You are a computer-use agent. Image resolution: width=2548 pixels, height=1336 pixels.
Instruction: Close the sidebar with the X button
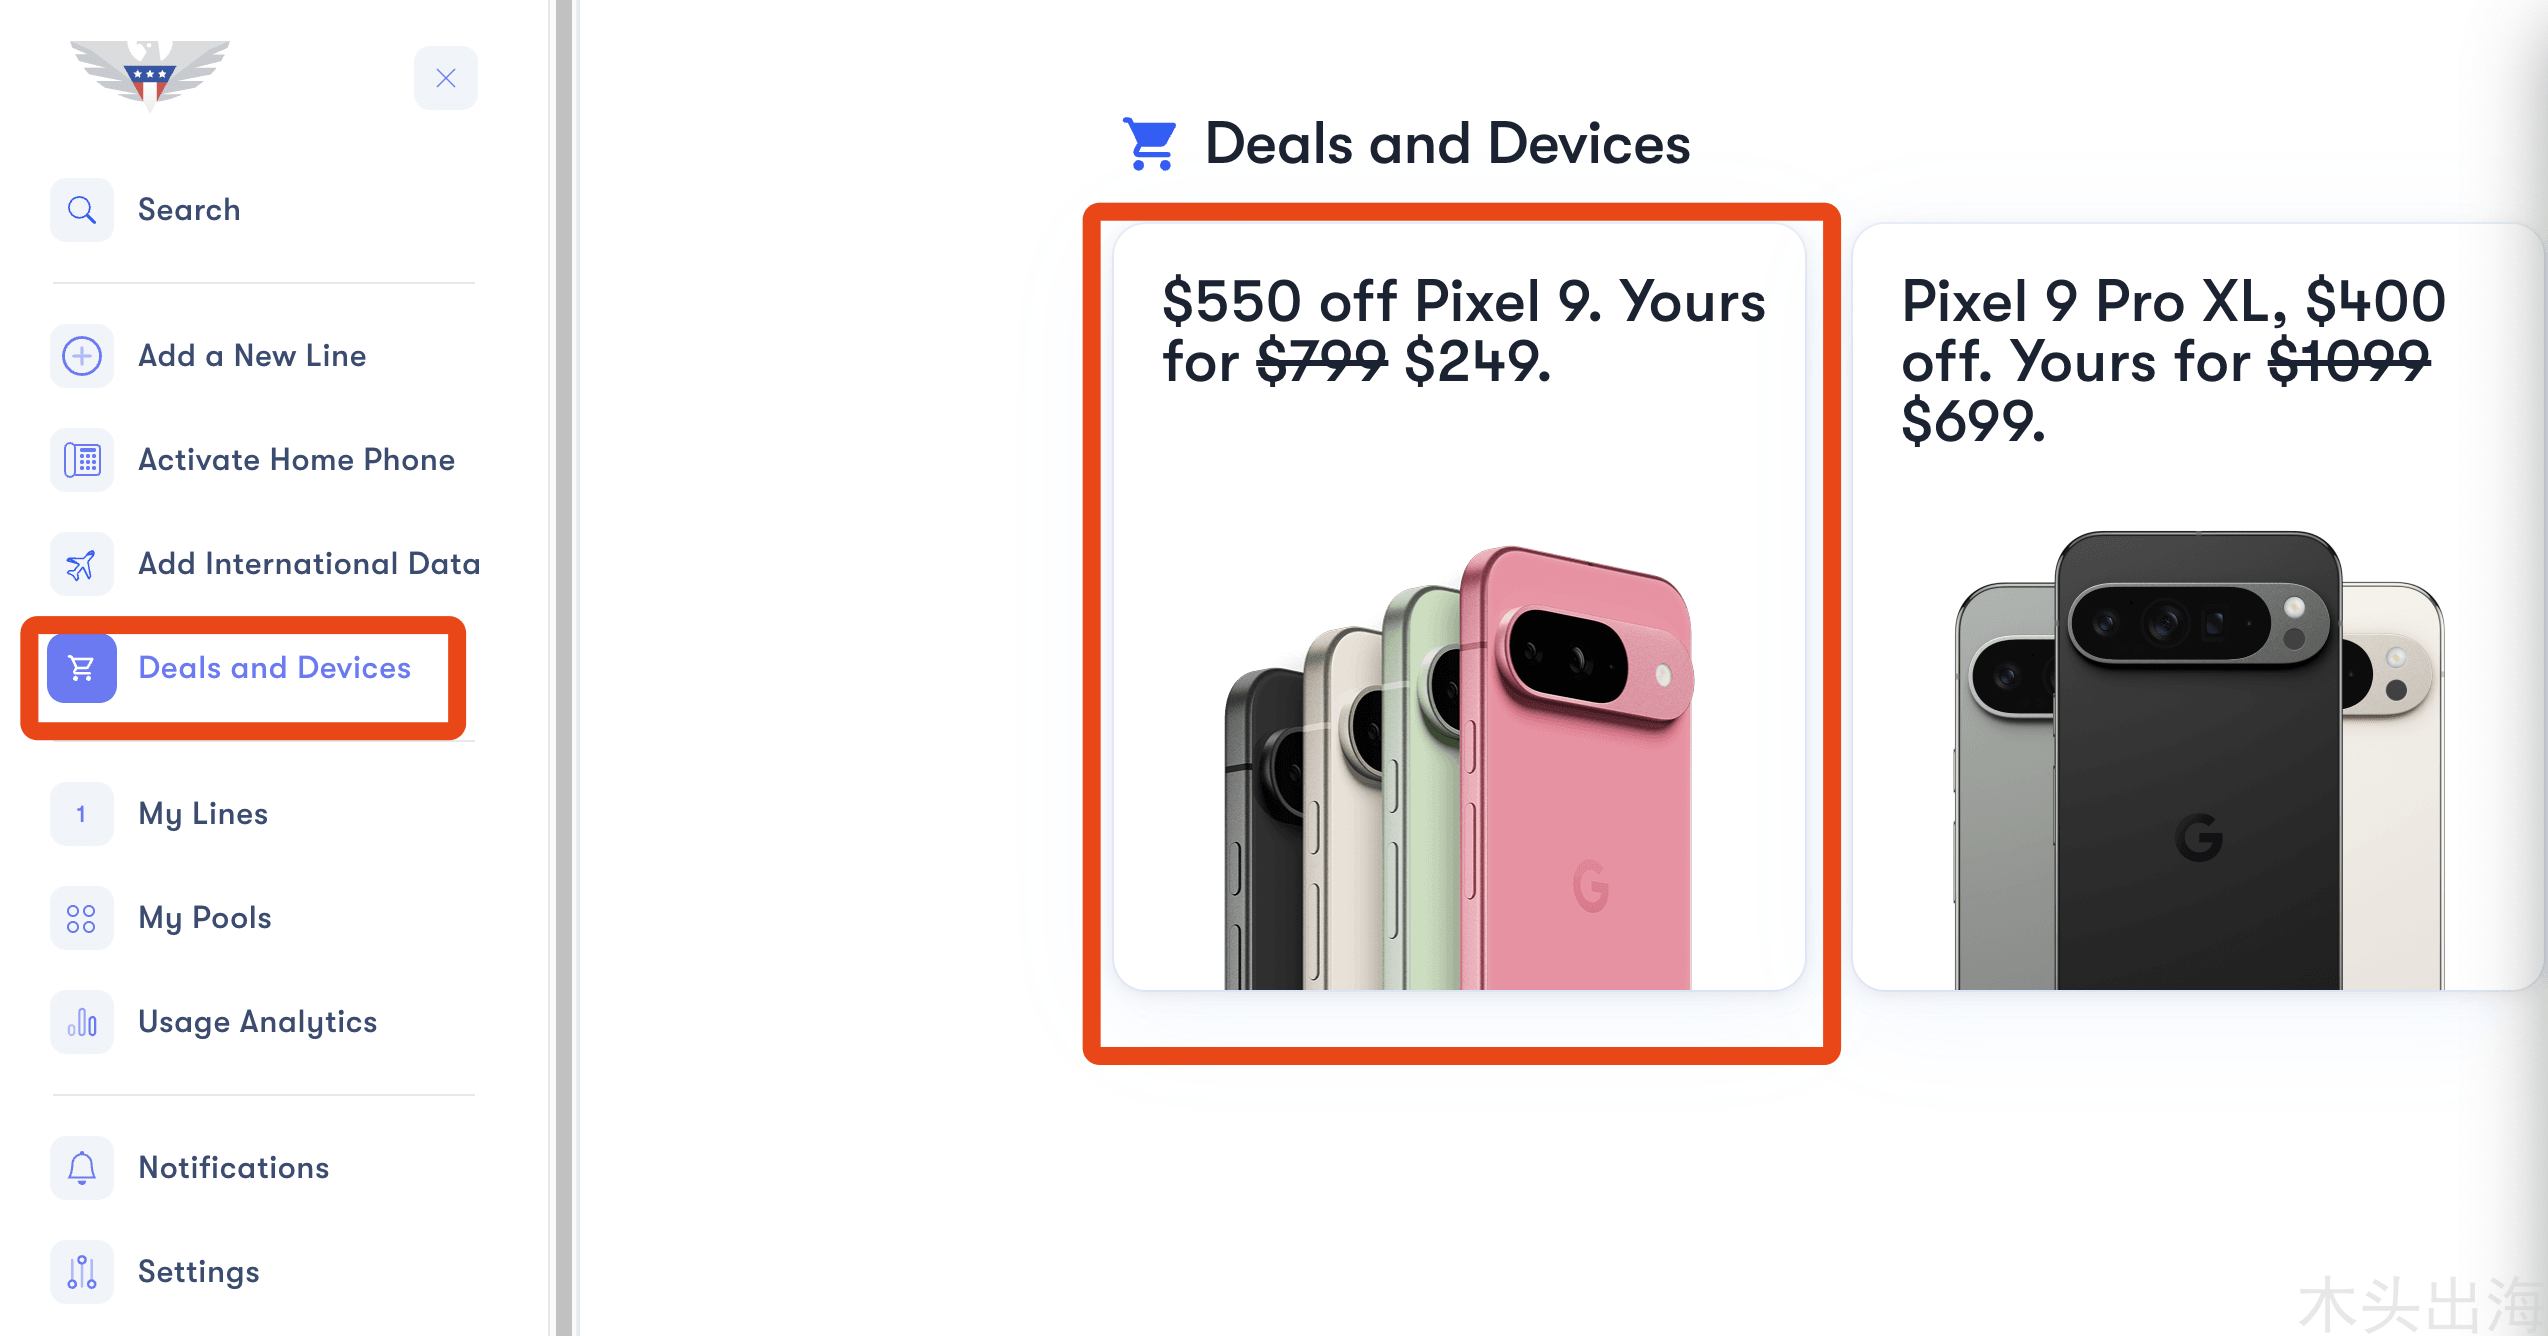(x=446, y=78)
